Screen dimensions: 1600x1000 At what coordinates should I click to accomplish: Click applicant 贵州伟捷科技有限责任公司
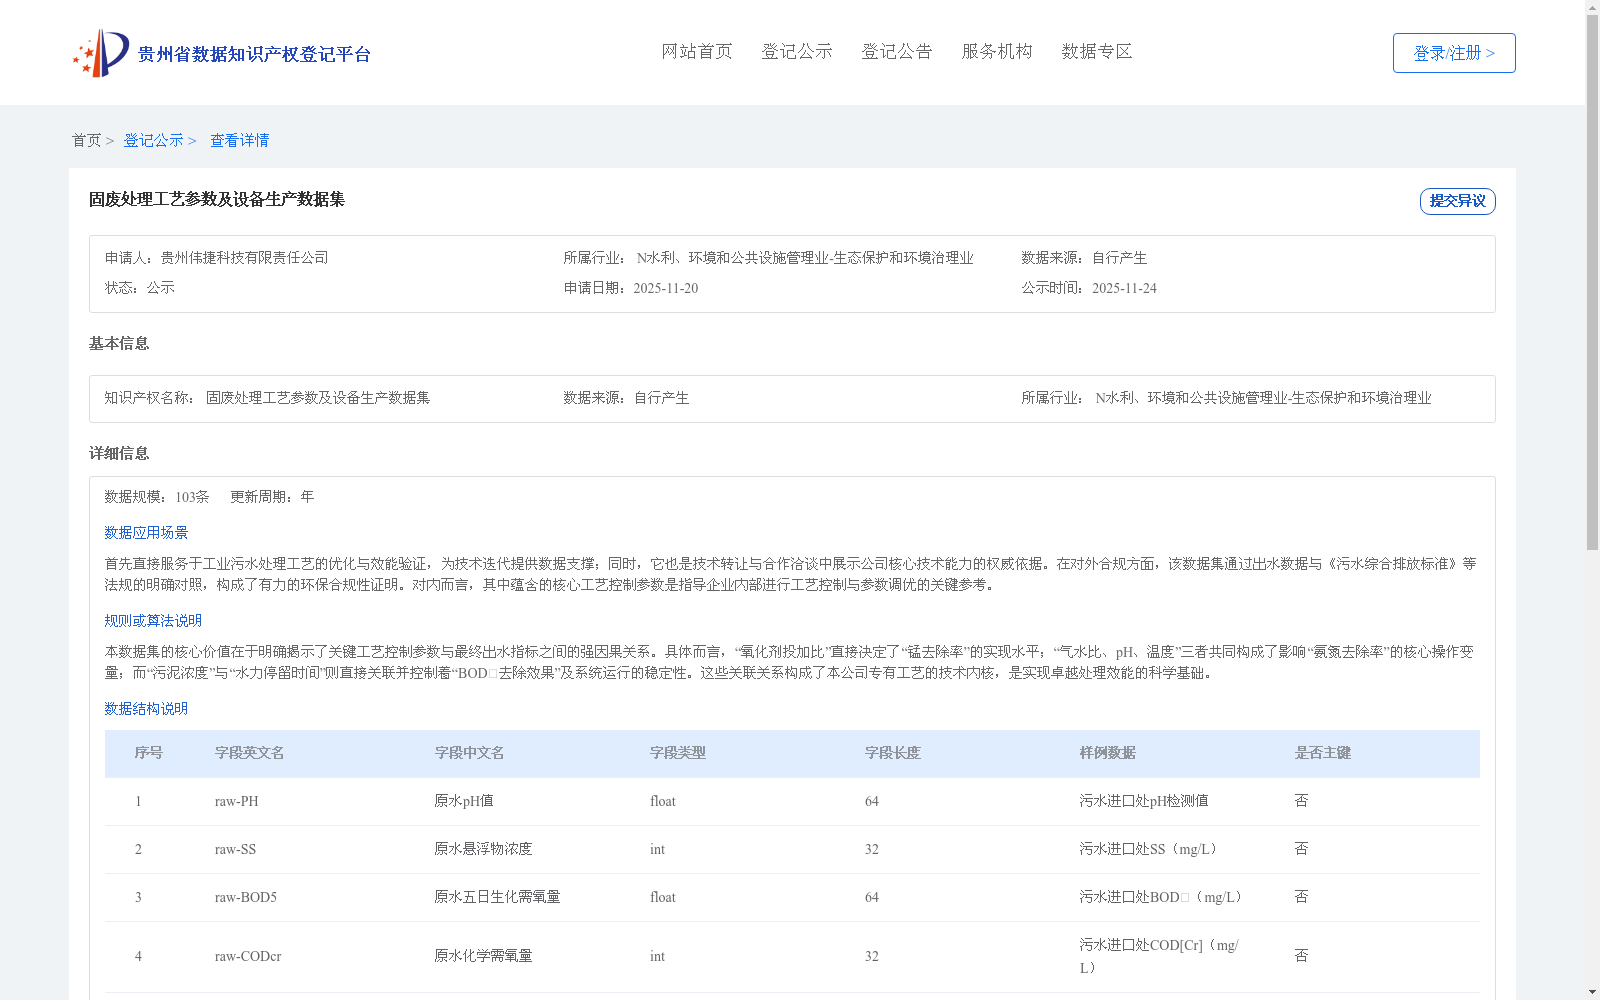245,257
